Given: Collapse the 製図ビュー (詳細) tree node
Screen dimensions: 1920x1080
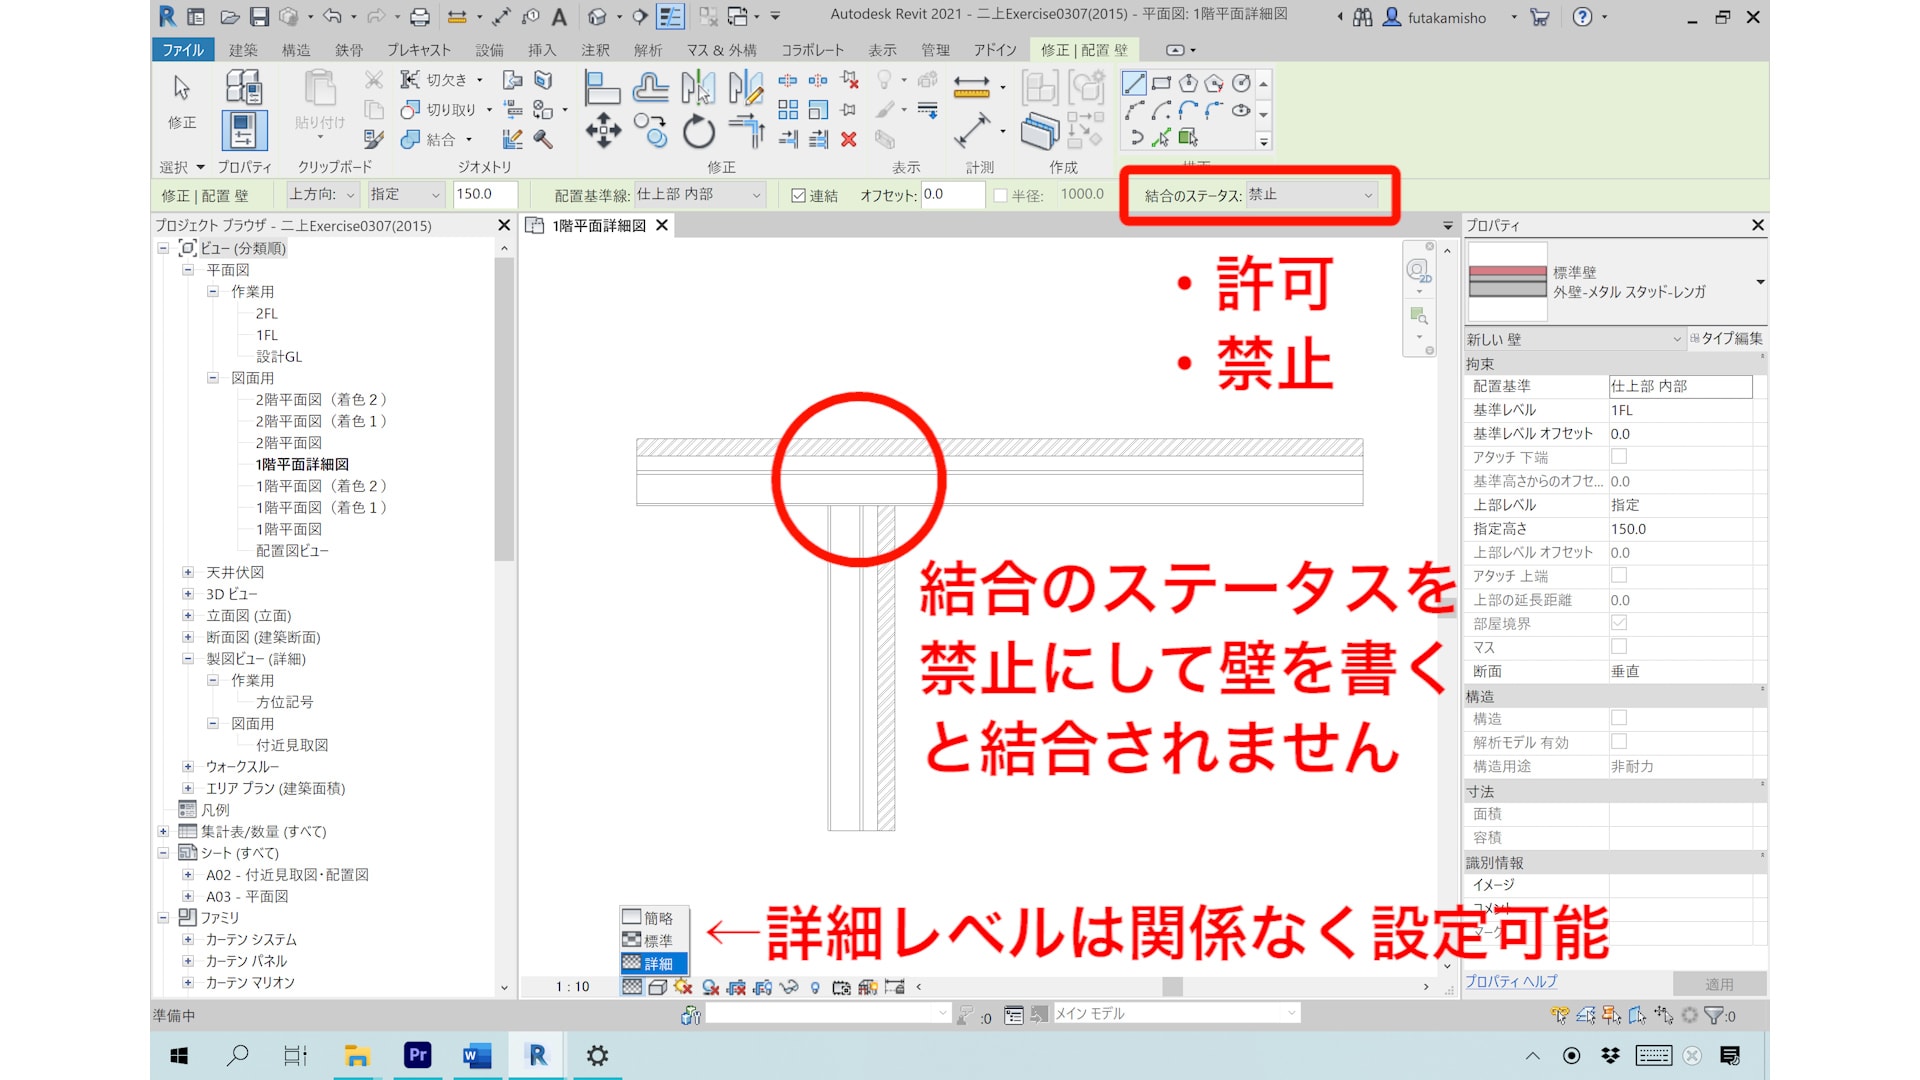Looking at the screenshot, I should [x=188, y=659].
